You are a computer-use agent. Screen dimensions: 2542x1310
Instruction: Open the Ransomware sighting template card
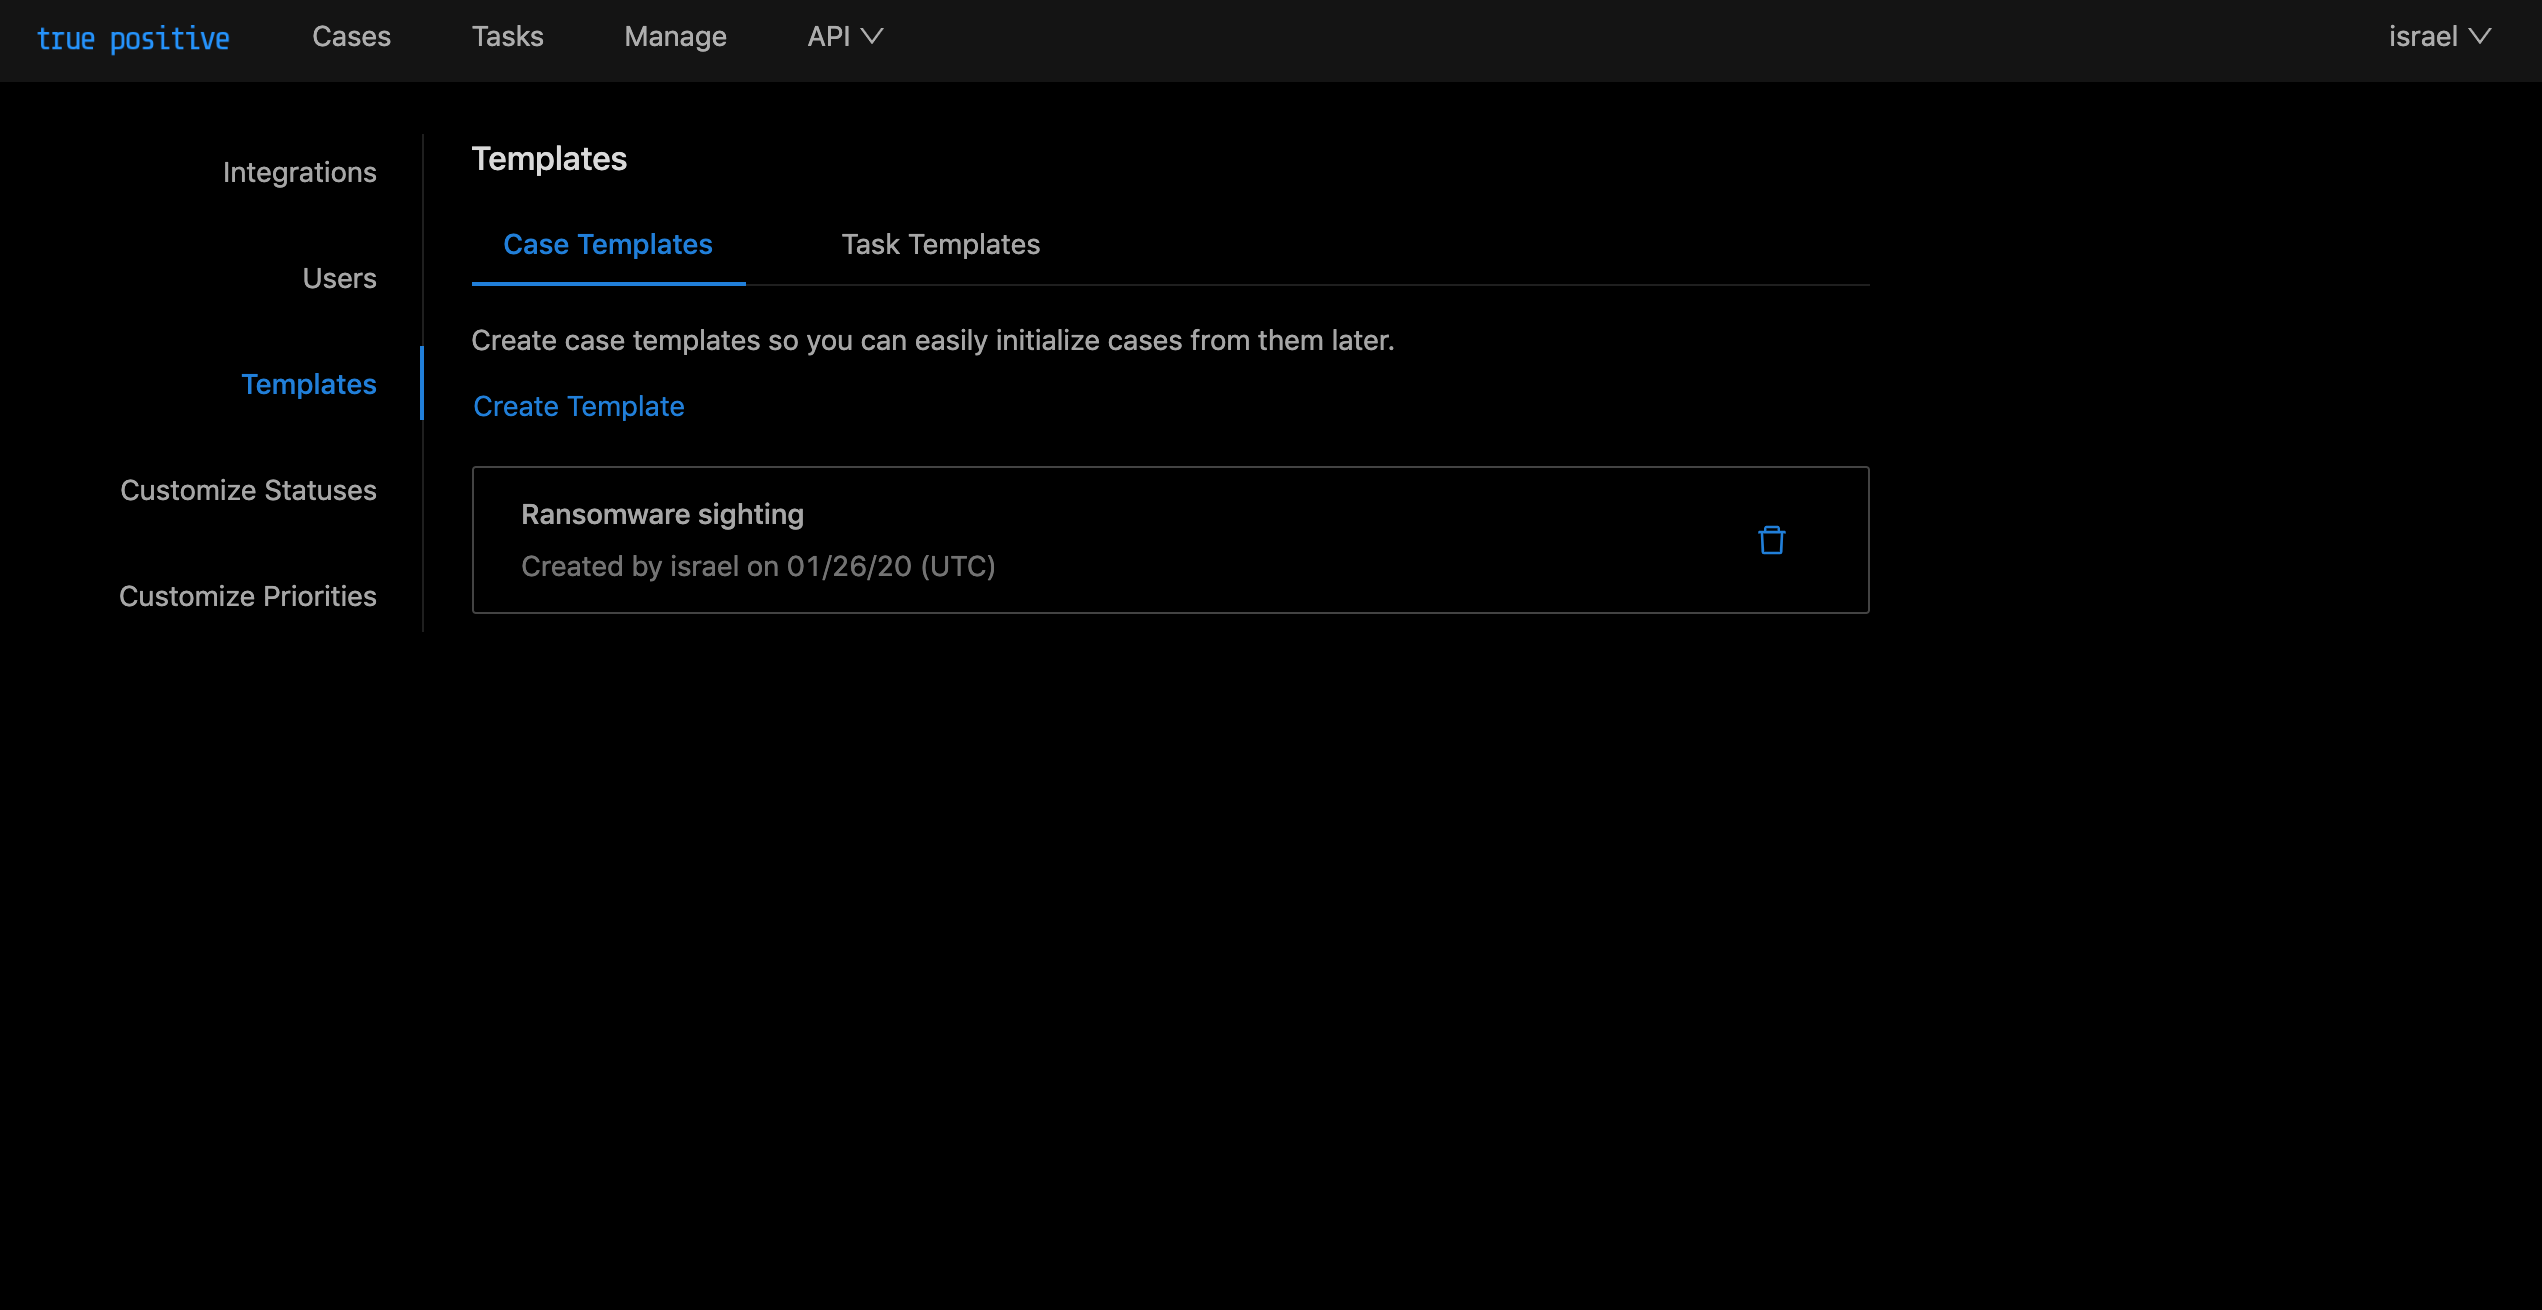click(x=1100, y=541)
